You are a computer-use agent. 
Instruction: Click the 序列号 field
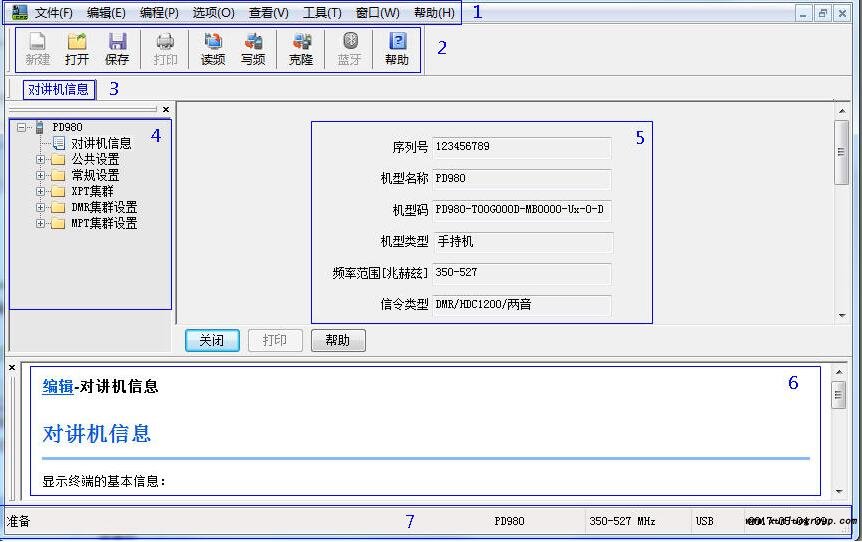(x=522, y=147)
